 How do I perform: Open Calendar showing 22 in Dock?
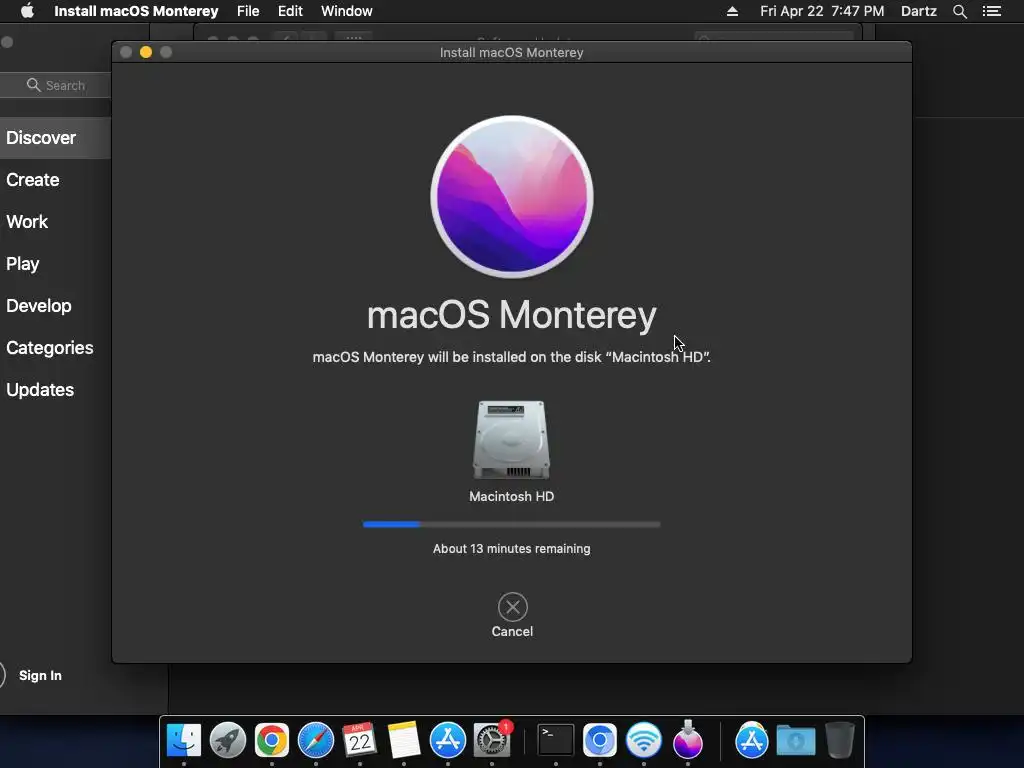click(x=359, y=740)
